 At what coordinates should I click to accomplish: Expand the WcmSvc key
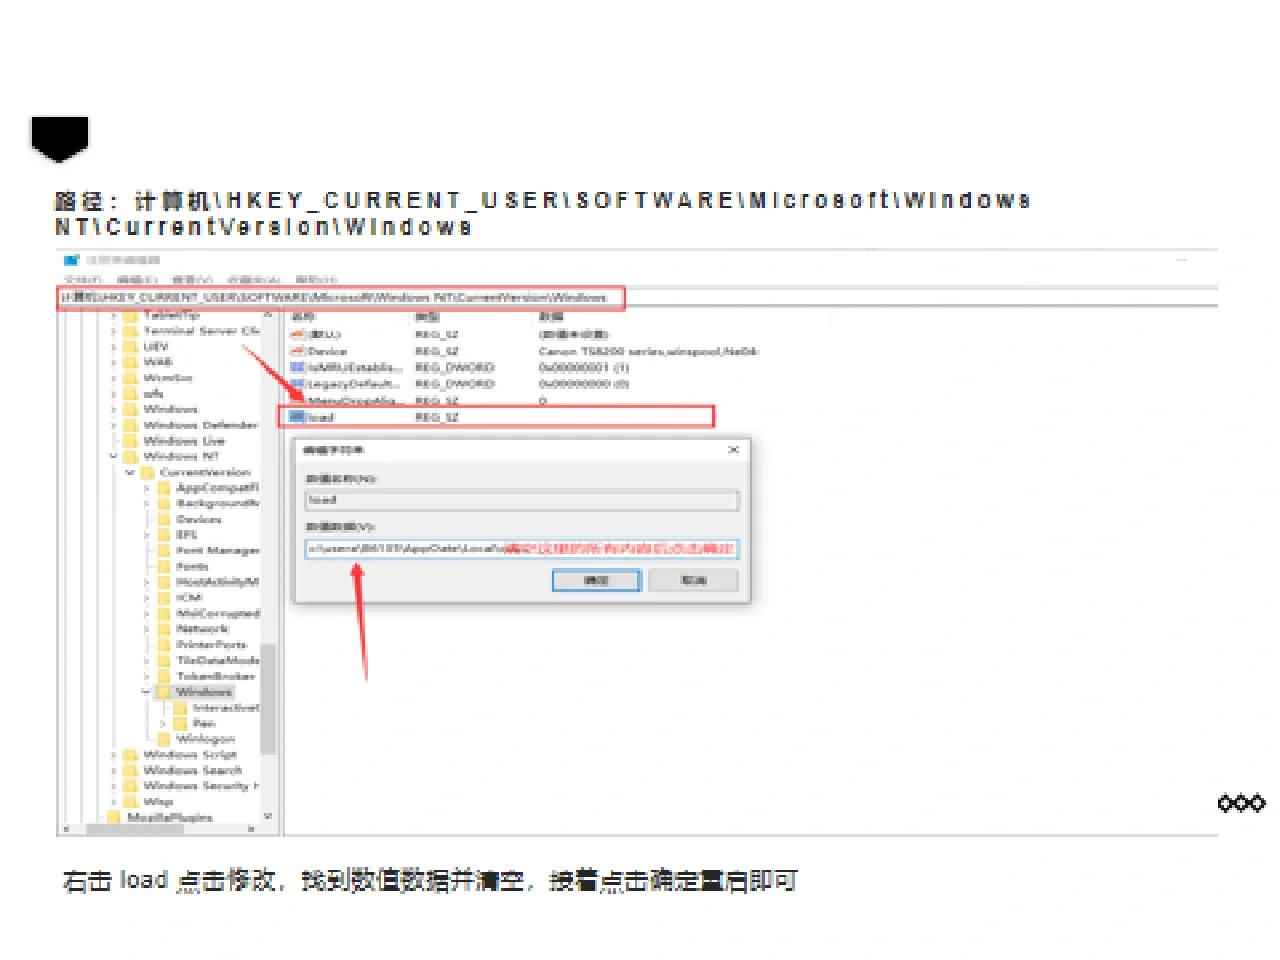114,378
